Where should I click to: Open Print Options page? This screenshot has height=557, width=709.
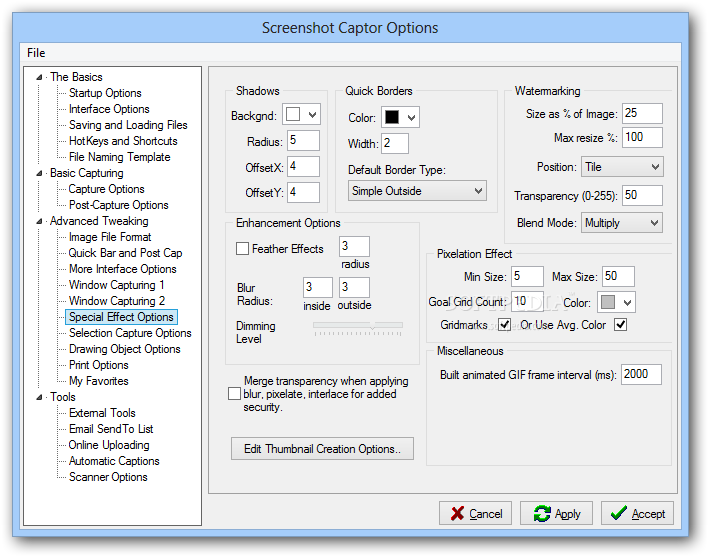[99, 365]
